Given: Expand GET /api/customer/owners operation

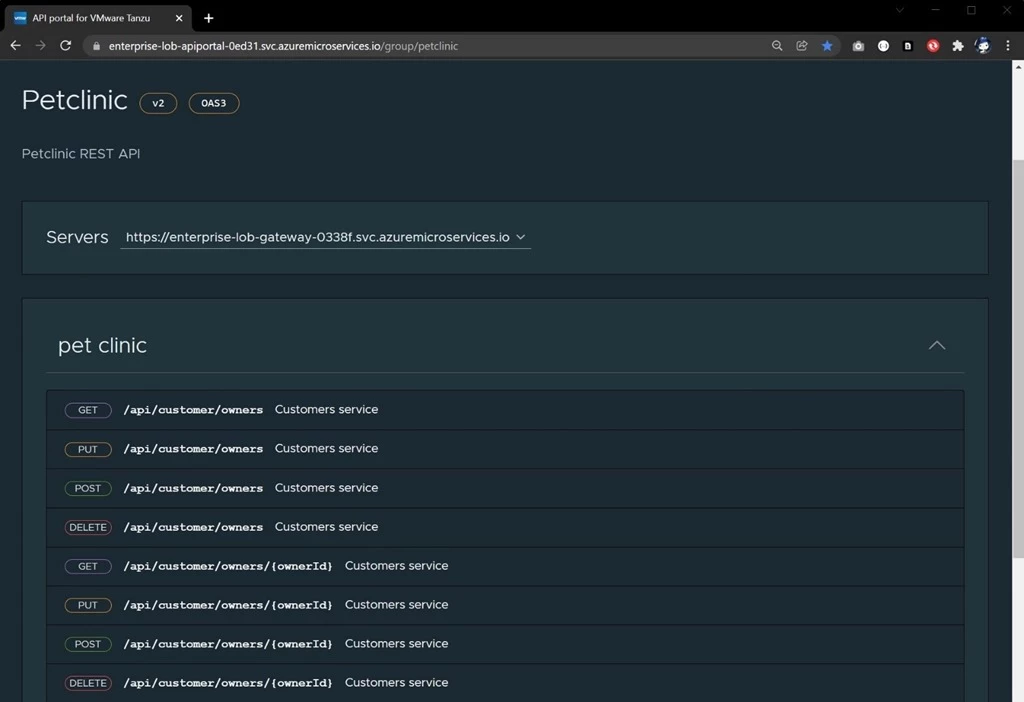Looking at the screenshot, I should click(x=505, y=410).
